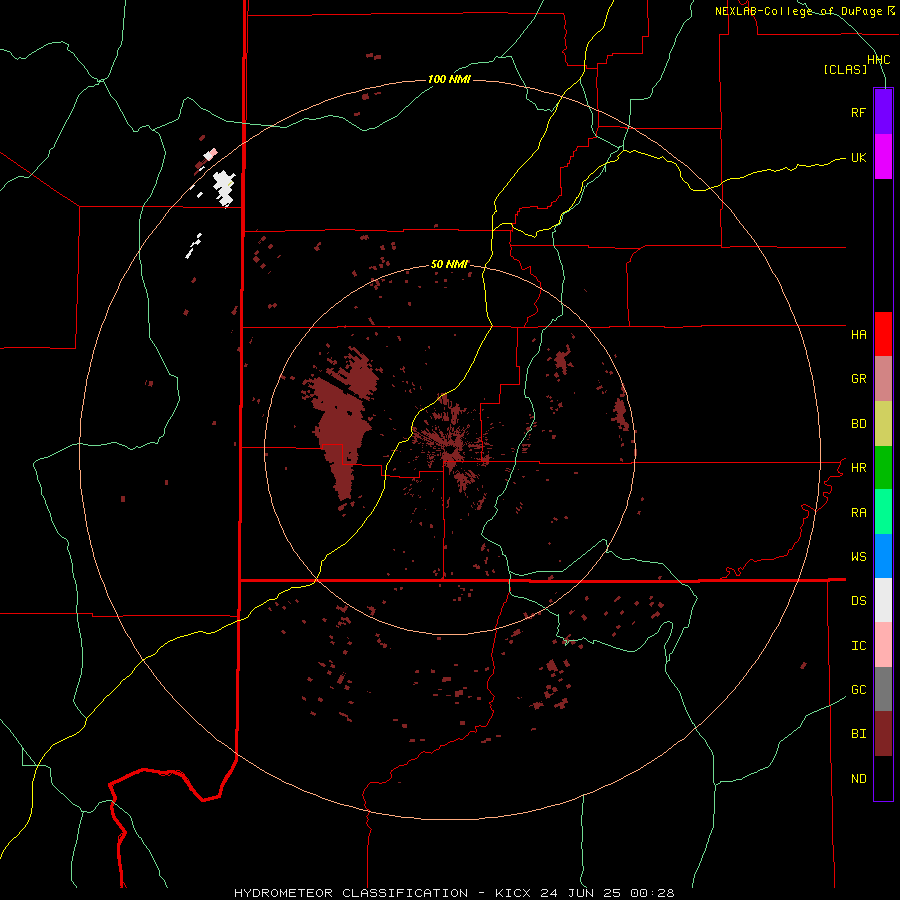Screen dimensions: 900x900
Task: Click the GC gray legend swatch
Action: click(883, 689)
